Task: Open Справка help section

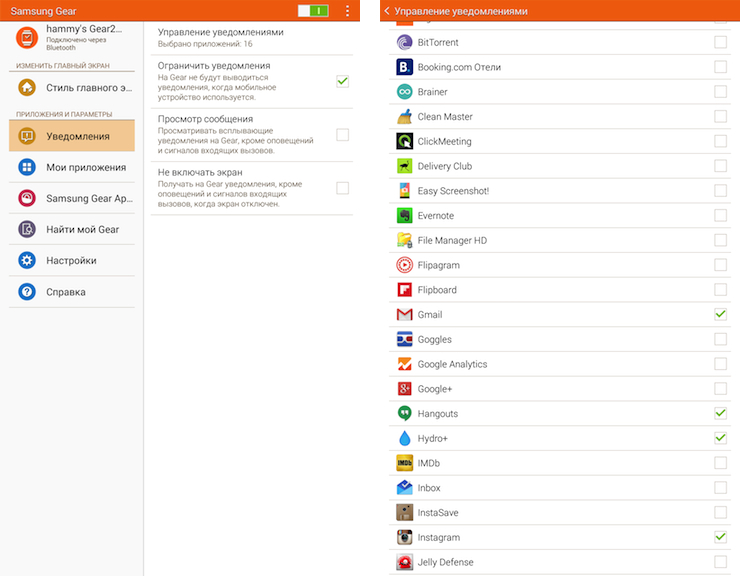Action: coord(72,292)
